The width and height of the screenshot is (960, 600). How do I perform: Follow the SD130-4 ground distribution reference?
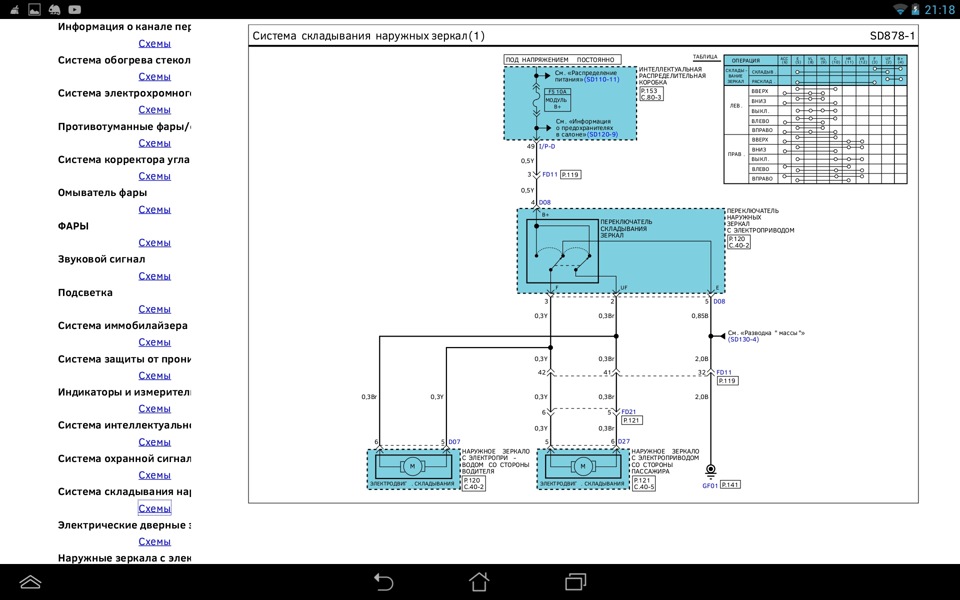click(743, 340)
